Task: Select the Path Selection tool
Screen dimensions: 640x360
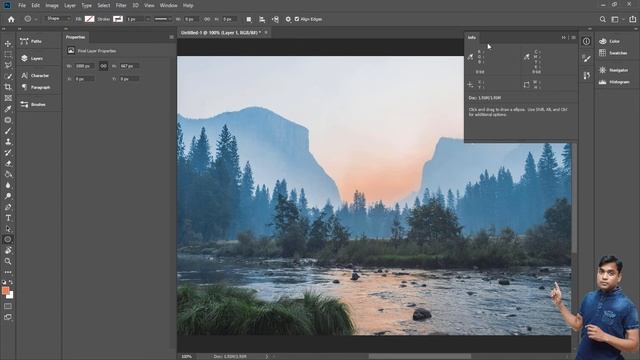Action: [x=8, y=229]
